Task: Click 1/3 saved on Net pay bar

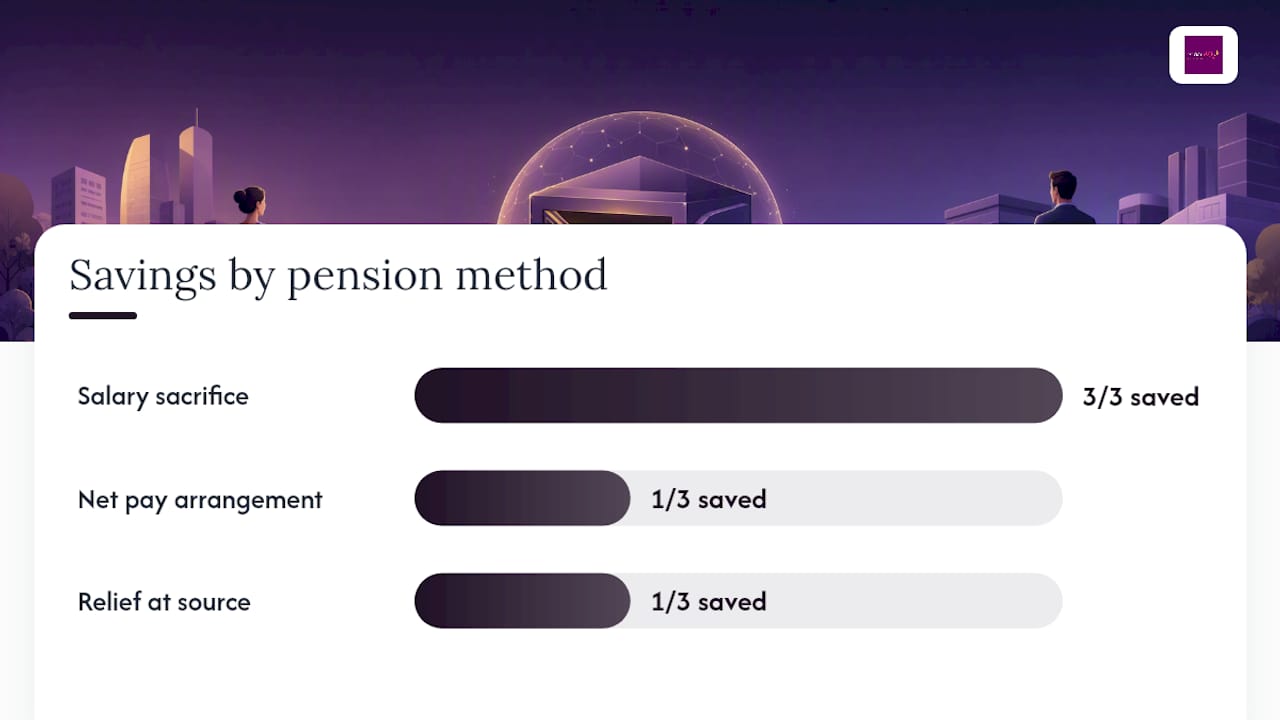Action: point(709,499)
